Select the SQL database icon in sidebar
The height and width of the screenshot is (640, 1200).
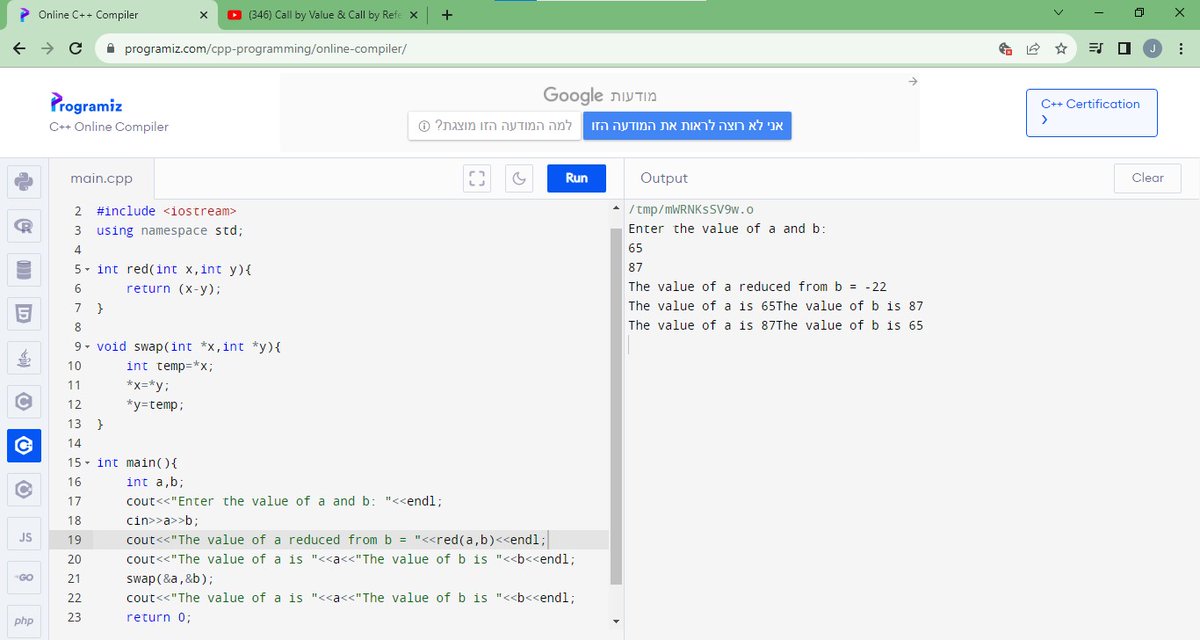24,268
